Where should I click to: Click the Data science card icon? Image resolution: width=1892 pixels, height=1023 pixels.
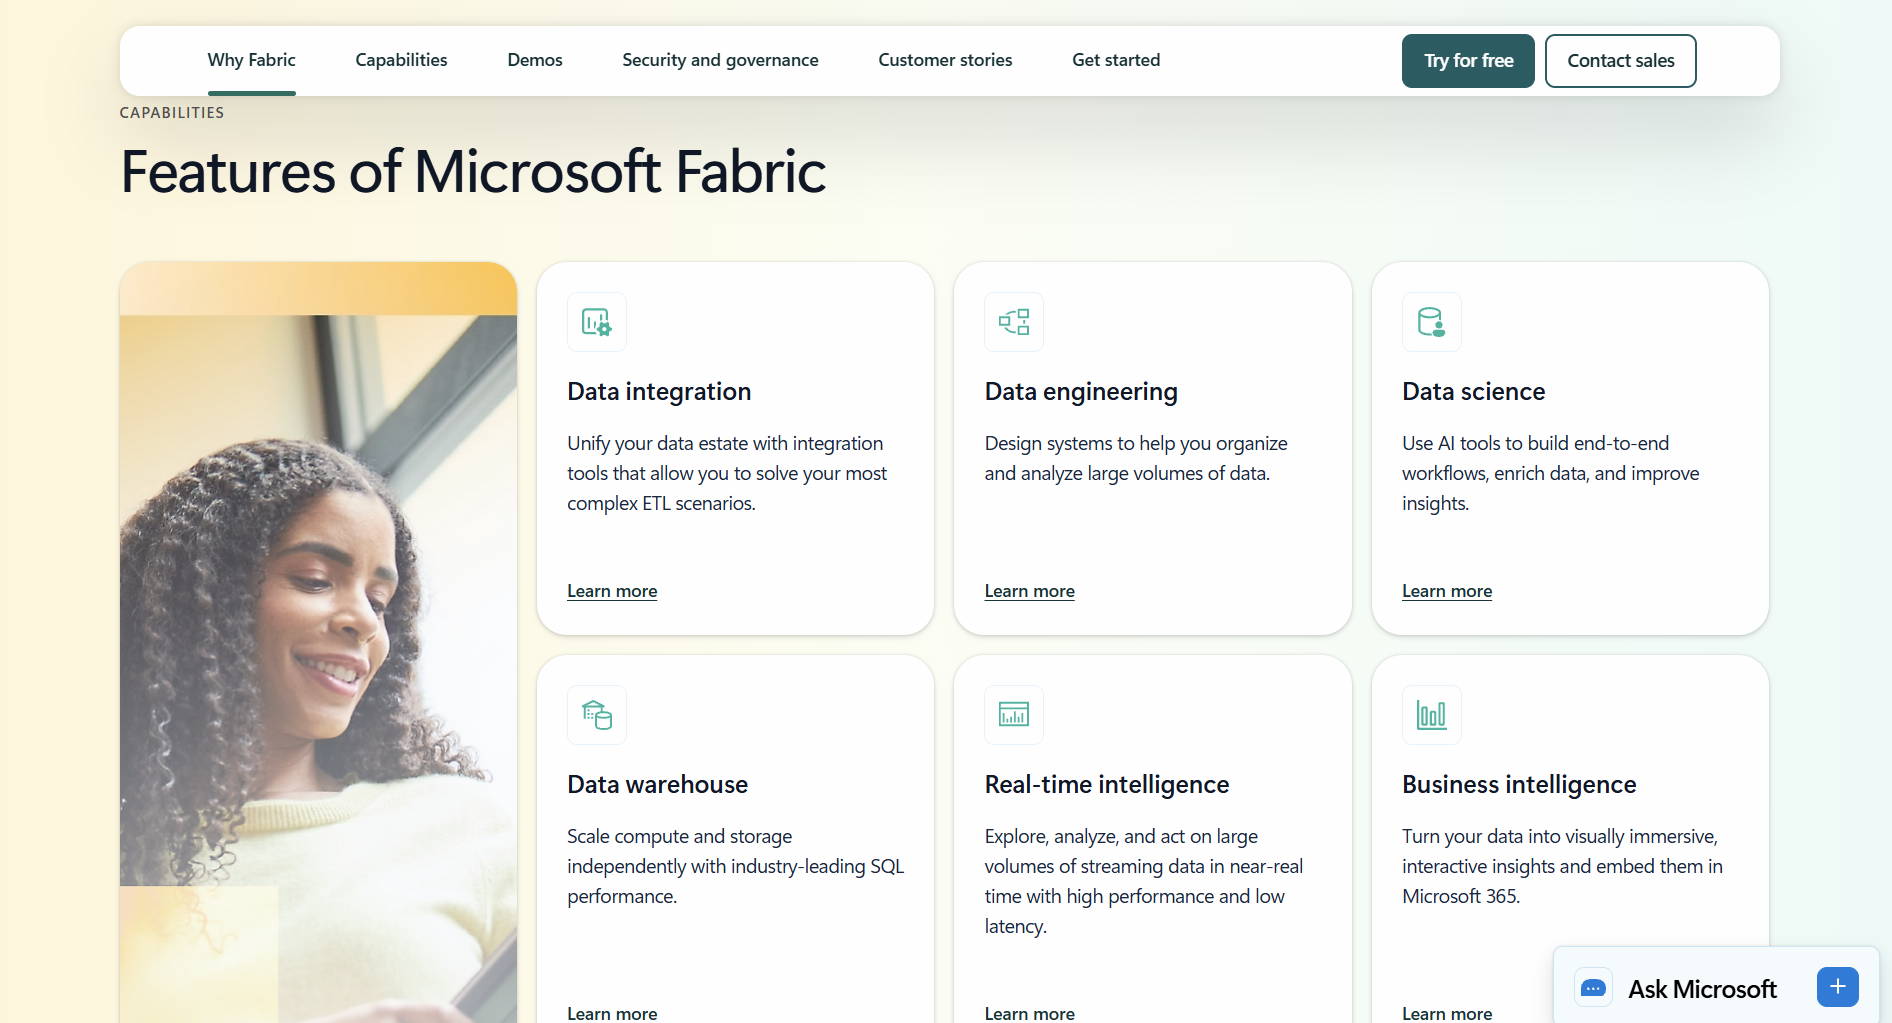point(1432,322)
